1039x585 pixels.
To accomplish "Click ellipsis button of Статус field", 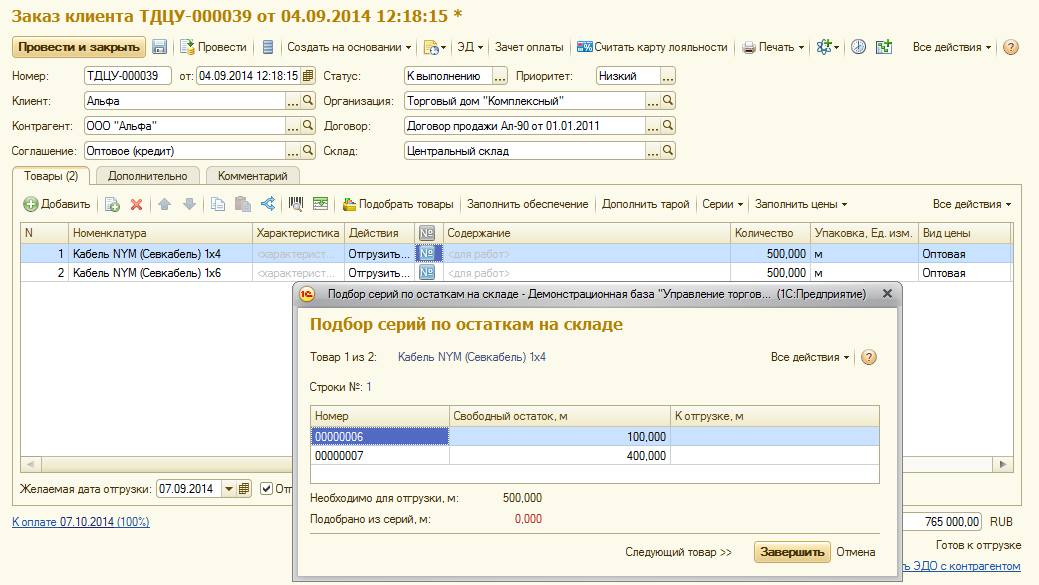I will pyautogui.click(x=500, y=76).
